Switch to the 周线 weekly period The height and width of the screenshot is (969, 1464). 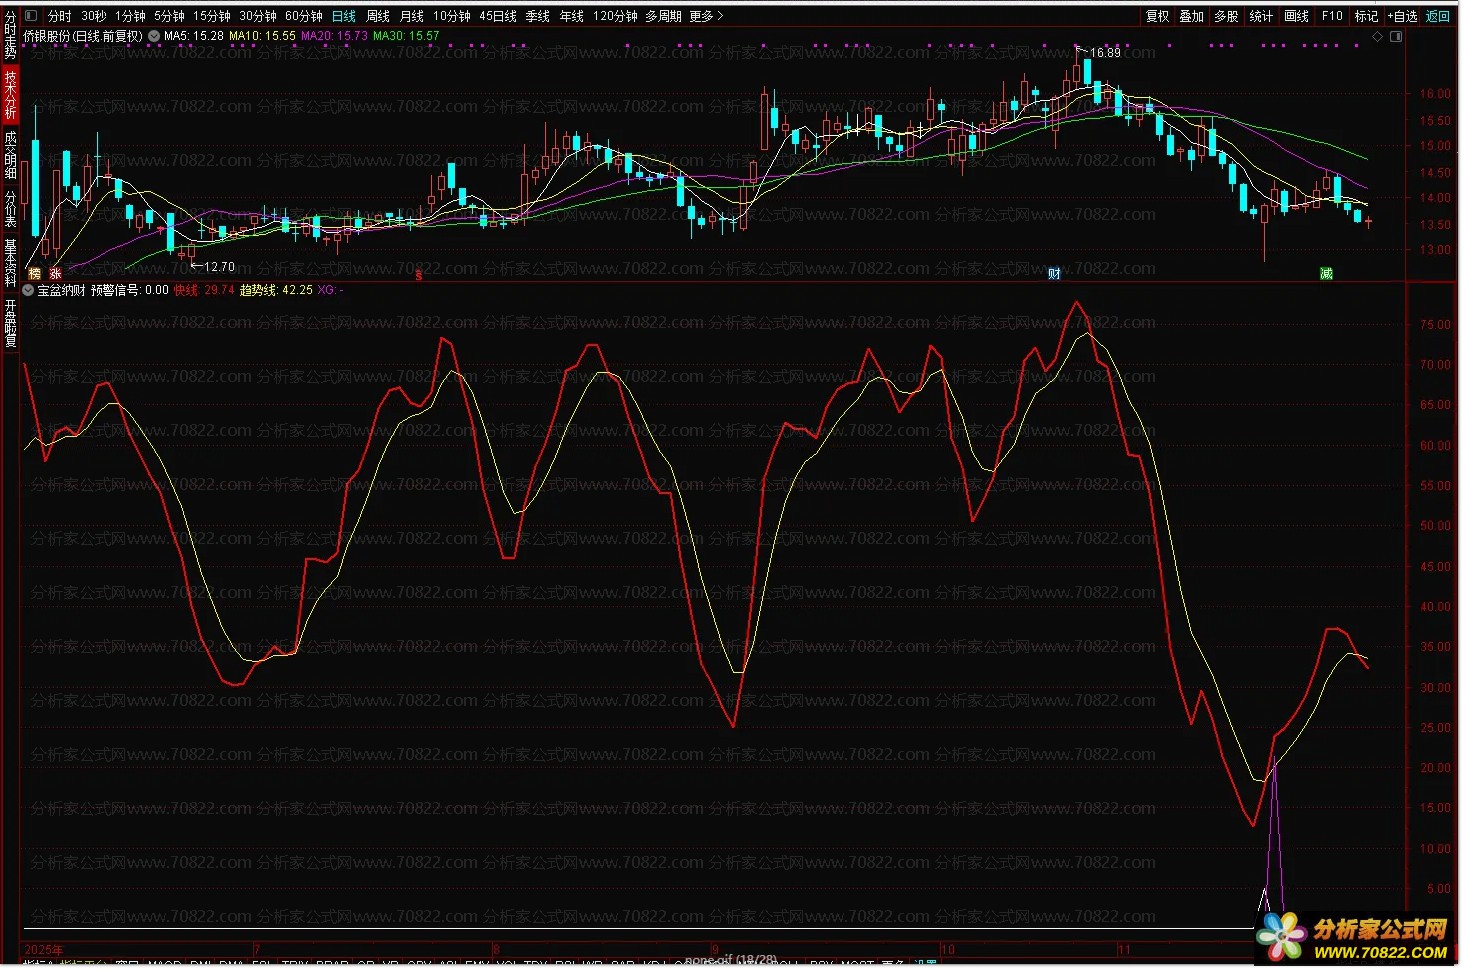pos(378,16)
